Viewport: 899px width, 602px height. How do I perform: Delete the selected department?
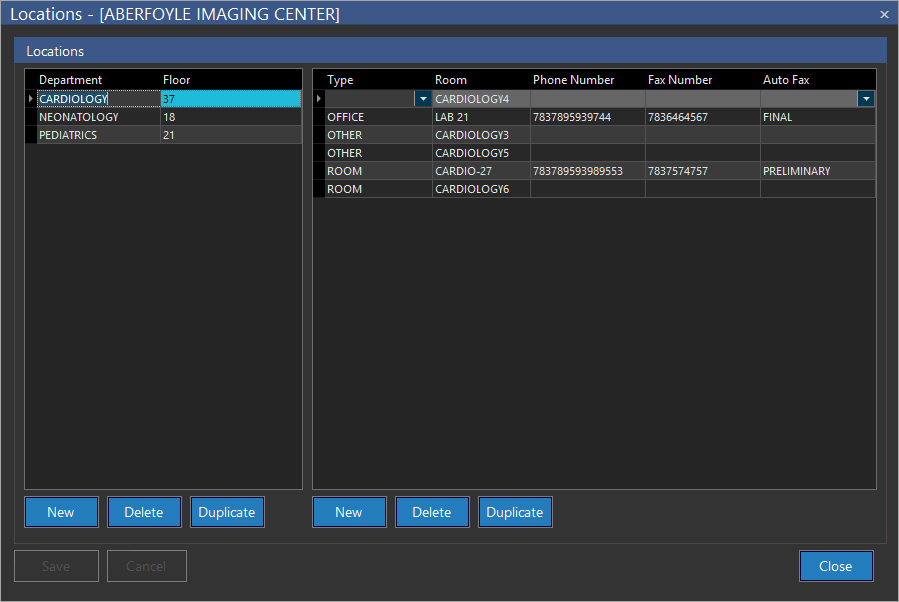point(144,512)
